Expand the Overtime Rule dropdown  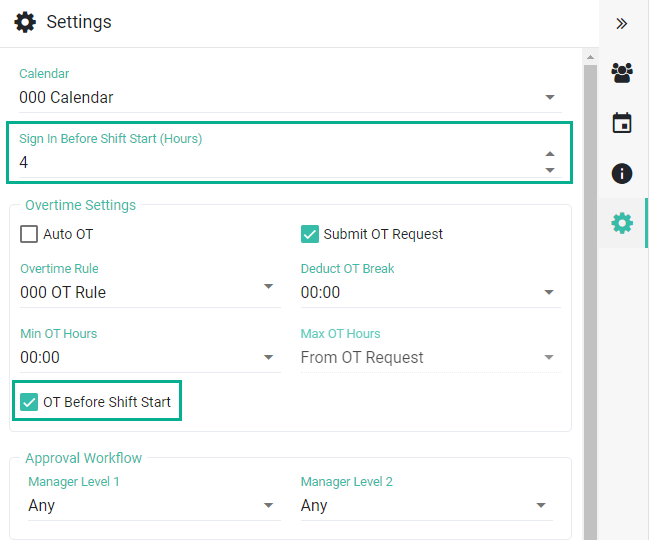268,287
